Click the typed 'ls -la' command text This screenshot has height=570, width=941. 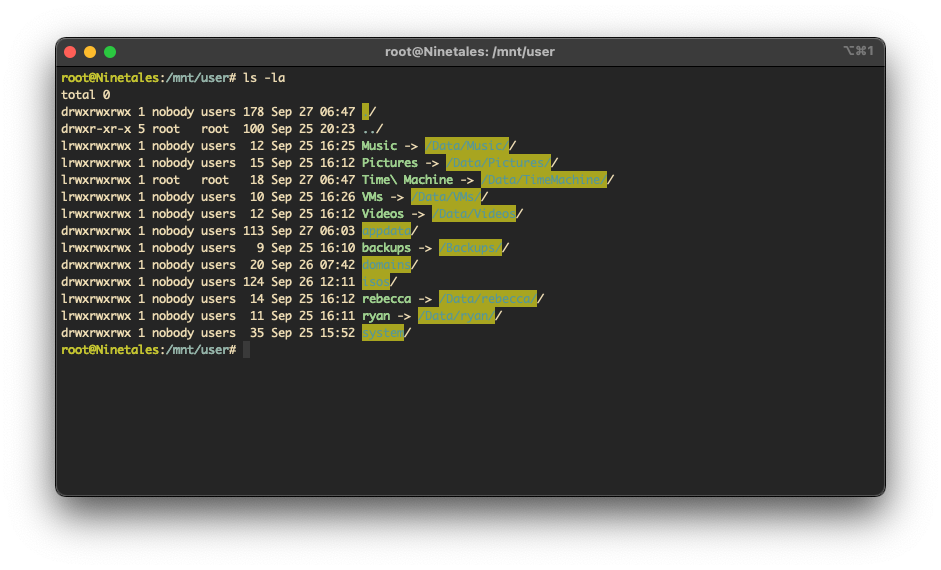tap(264, 78)
